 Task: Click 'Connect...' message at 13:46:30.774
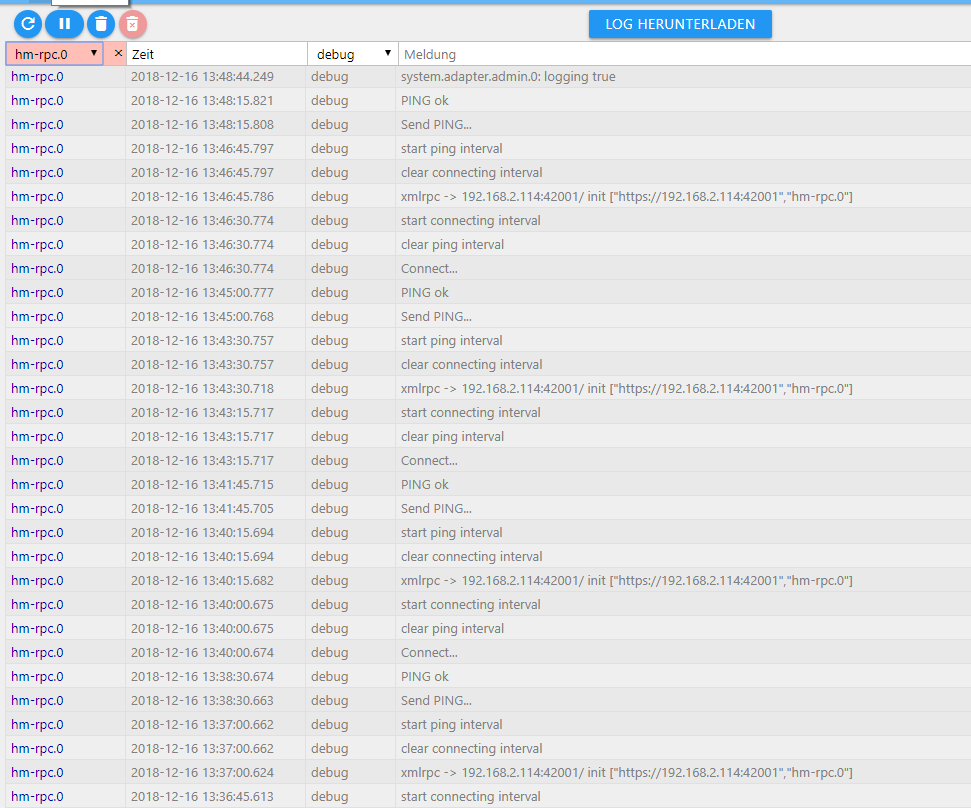tap(429, 268)
